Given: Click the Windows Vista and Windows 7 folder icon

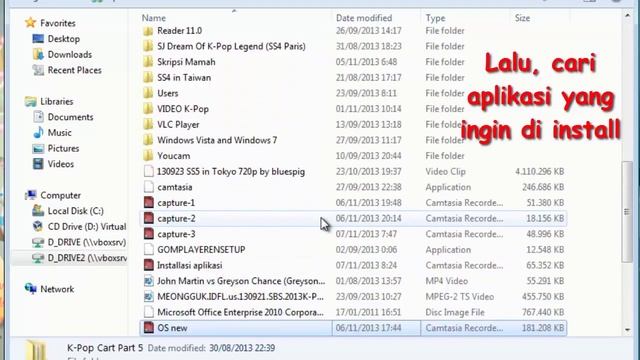Looking at the screenshot, I should pos(148,140).
